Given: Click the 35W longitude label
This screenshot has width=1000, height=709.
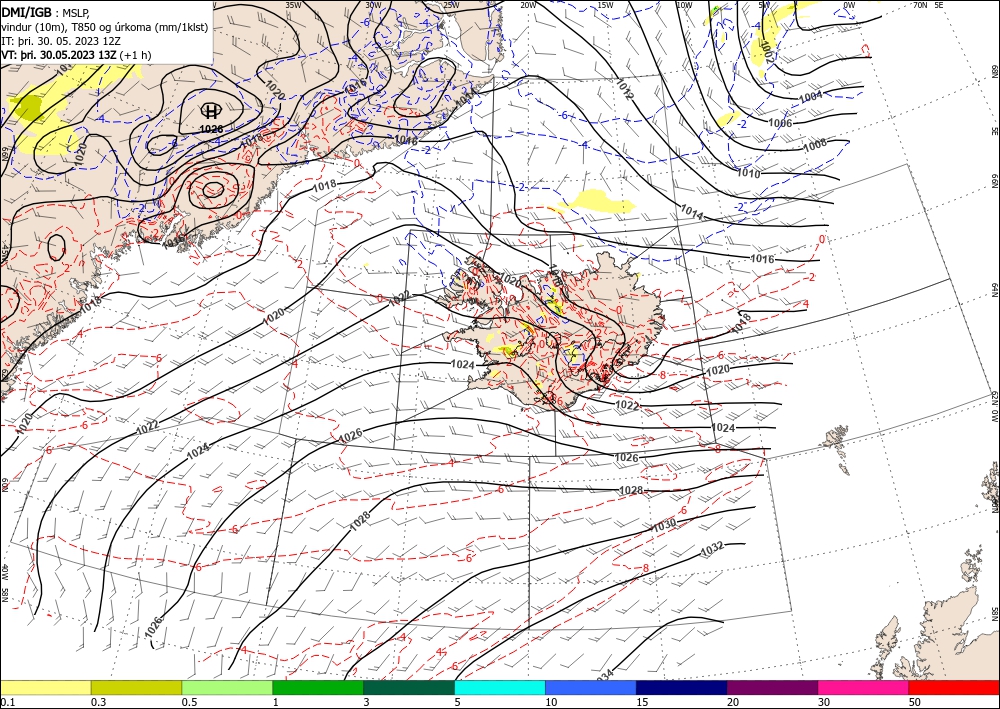Looking at the screenshot, I should [293, 5].
